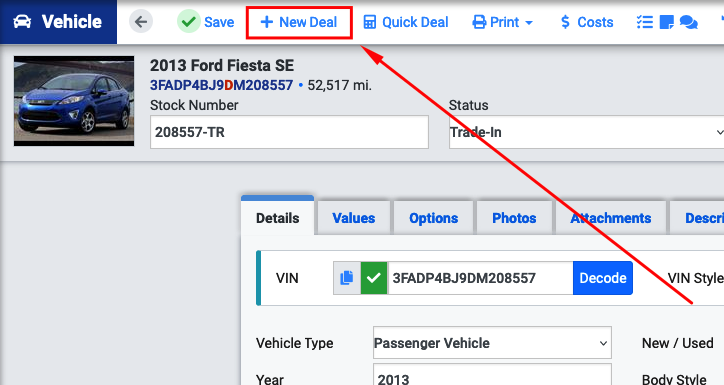Edit the Year field showing 2013
Image resolution: width=724 pixels, height=385 pixels.
pyautogui.click(x=492, y=375)
